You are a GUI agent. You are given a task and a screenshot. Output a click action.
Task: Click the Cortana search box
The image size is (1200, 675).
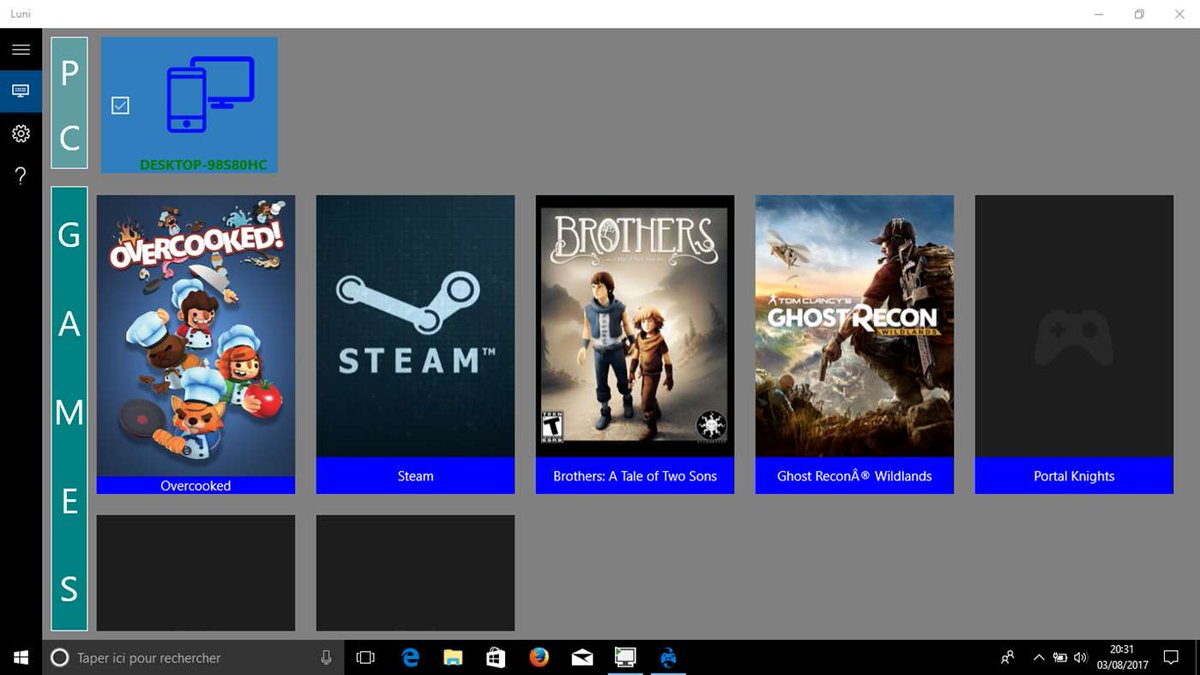tap(194, 657)
